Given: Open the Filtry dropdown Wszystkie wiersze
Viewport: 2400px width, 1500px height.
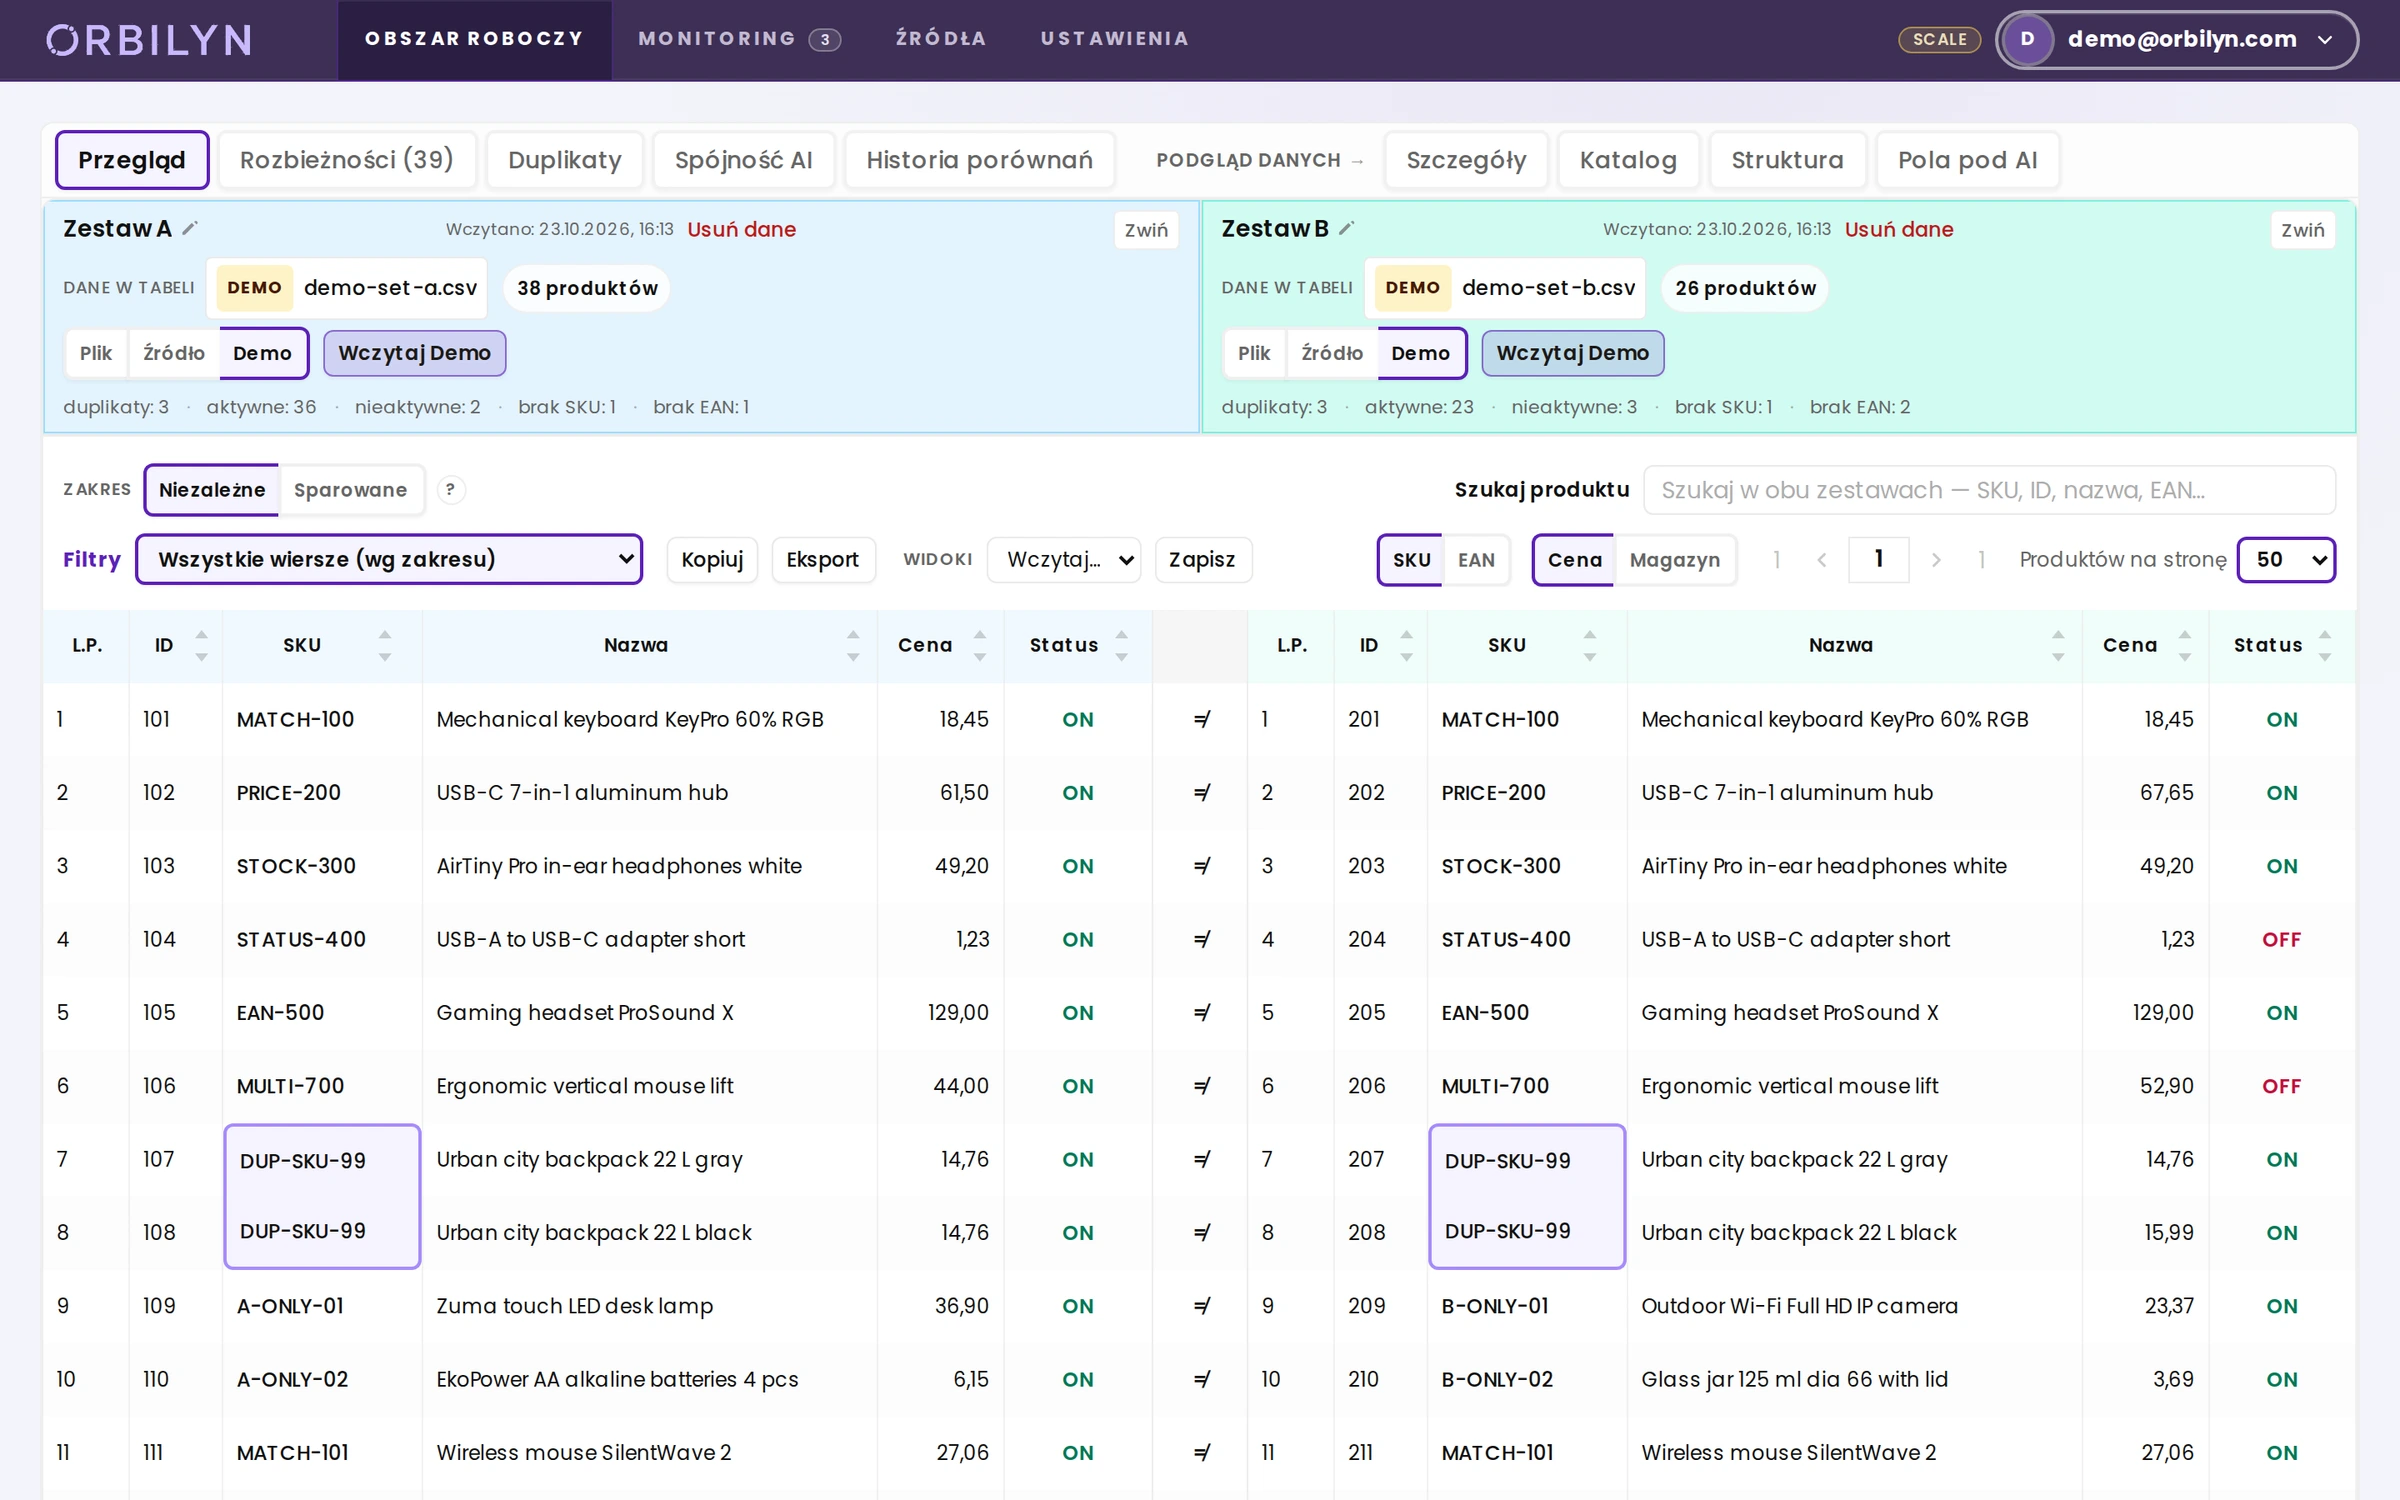Looking at the screenshot, I should coord(389,559).
